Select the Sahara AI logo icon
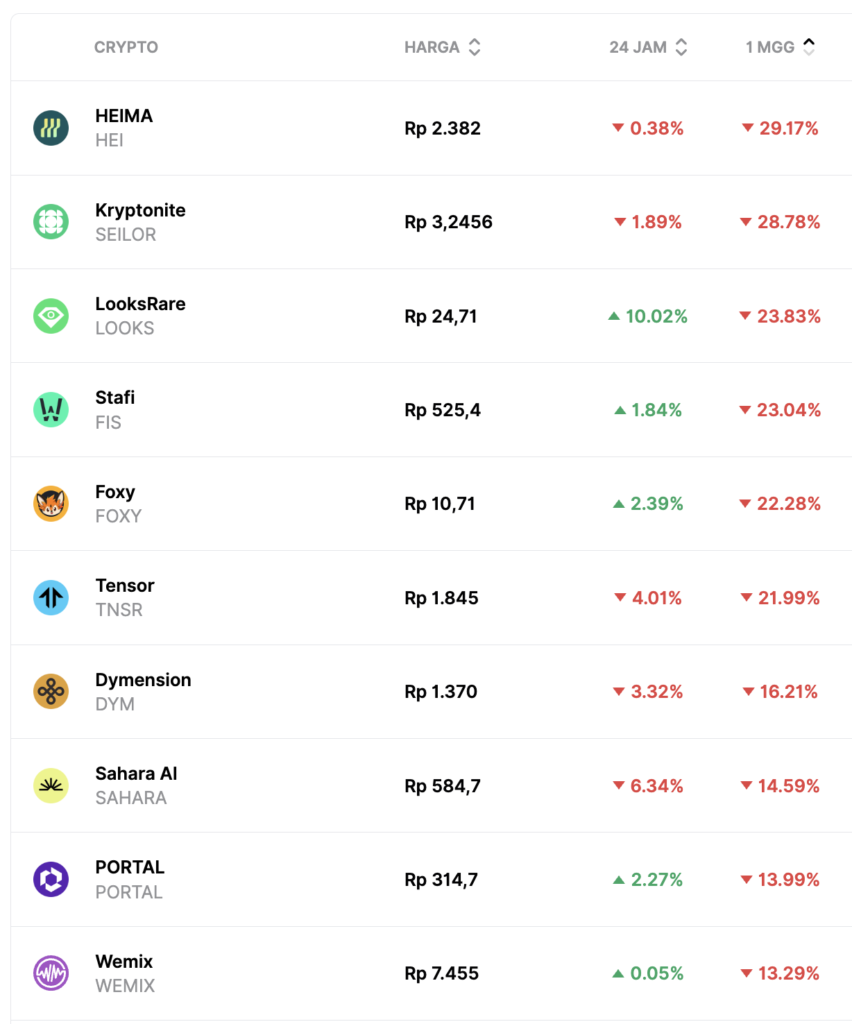The width and height of the screenshot is (852, 1024). [51, 786]
